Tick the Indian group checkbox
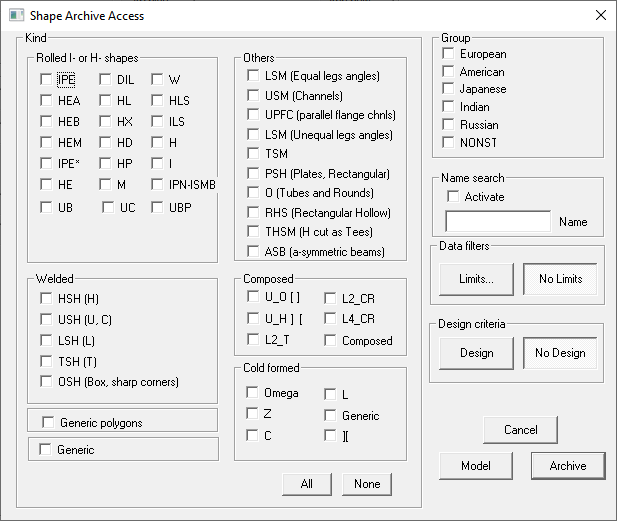This screenshot has width=617, height=521. tap(448, 106)
